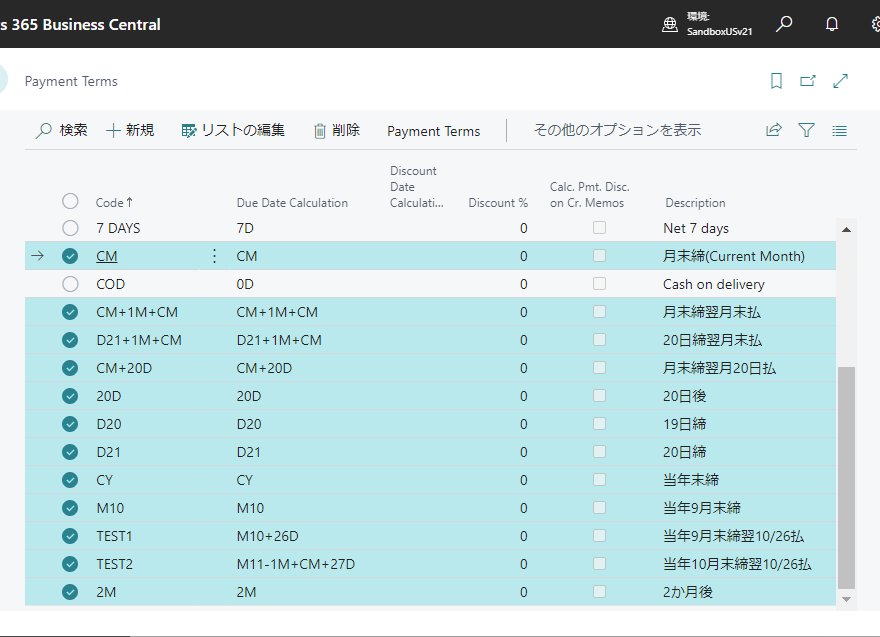
Task: Bookmark the Payment Terms page
Action: tap(776, 81)
